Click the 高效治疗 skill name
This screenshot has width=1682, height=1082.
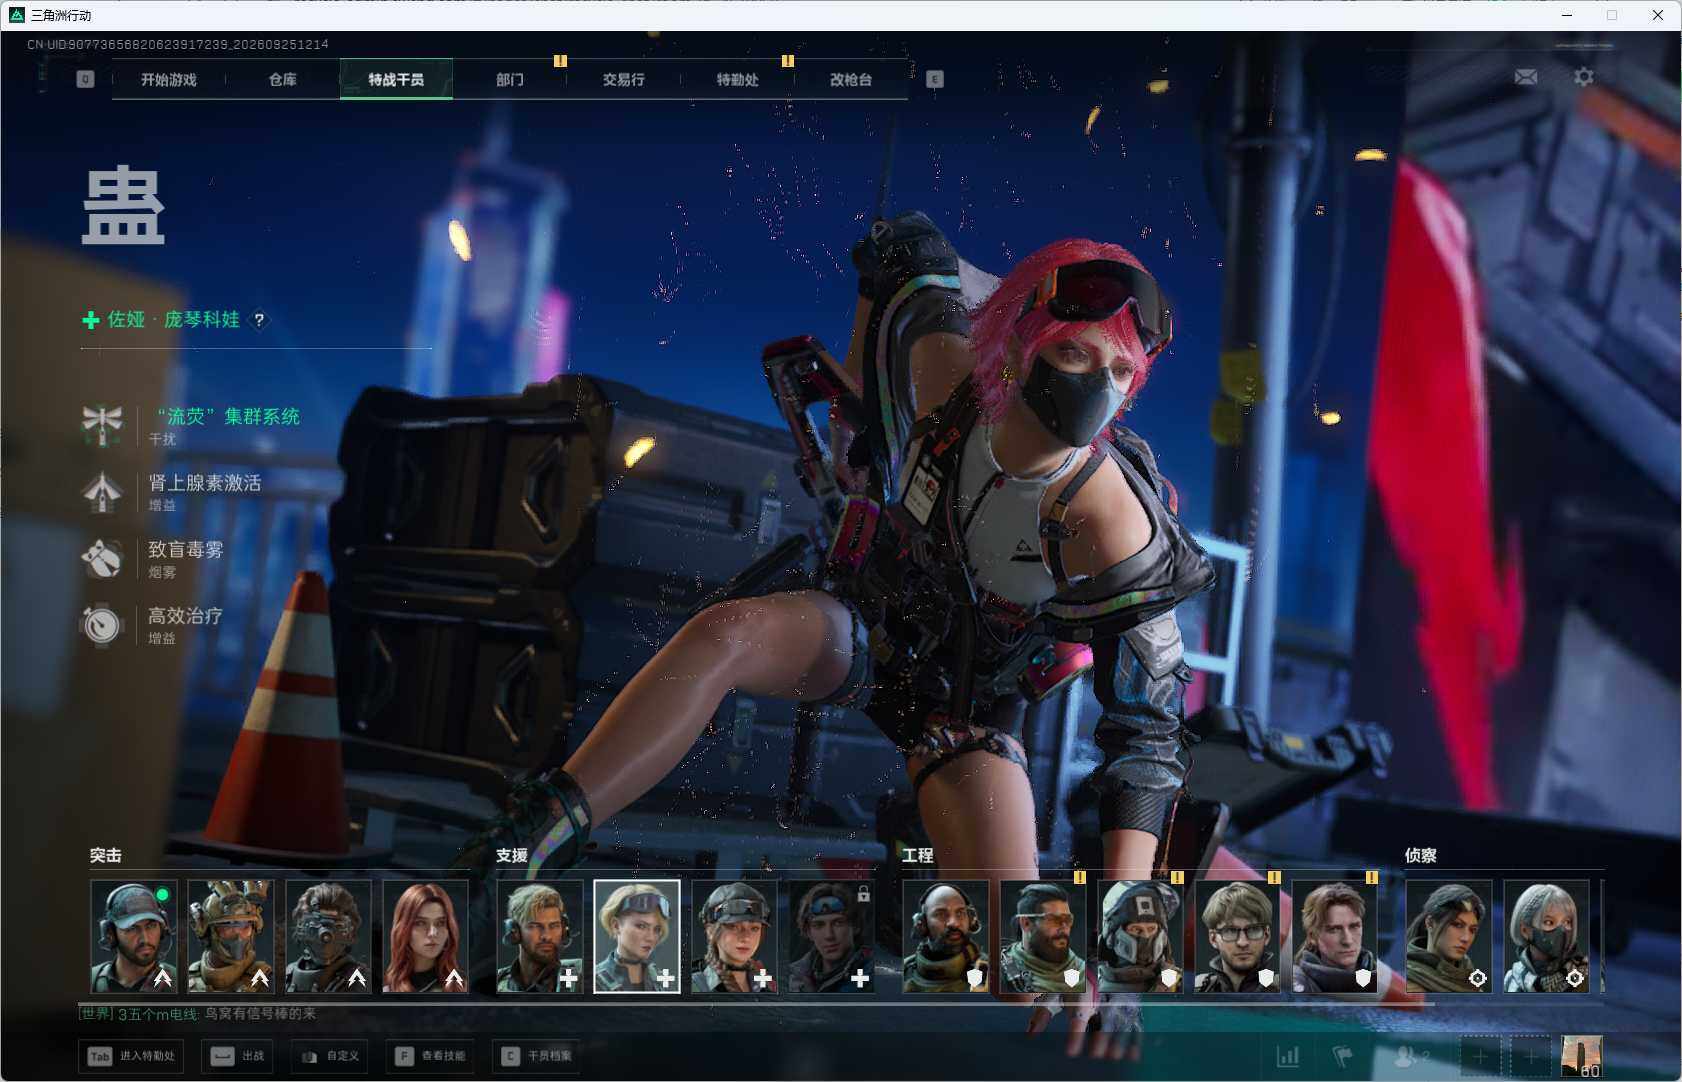pyautogui.click(x=186, y=616)
